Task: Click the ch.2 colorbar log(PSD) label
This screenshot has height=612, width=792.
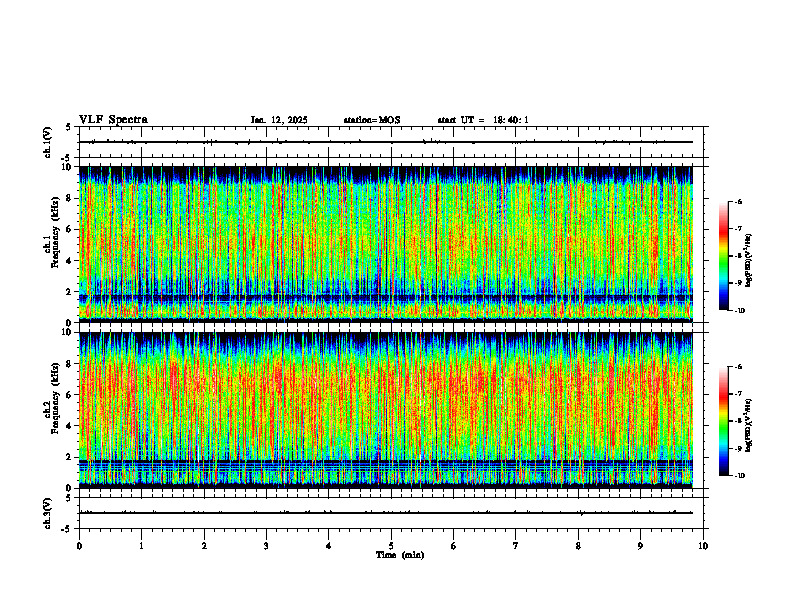Action: click(749, 425)
